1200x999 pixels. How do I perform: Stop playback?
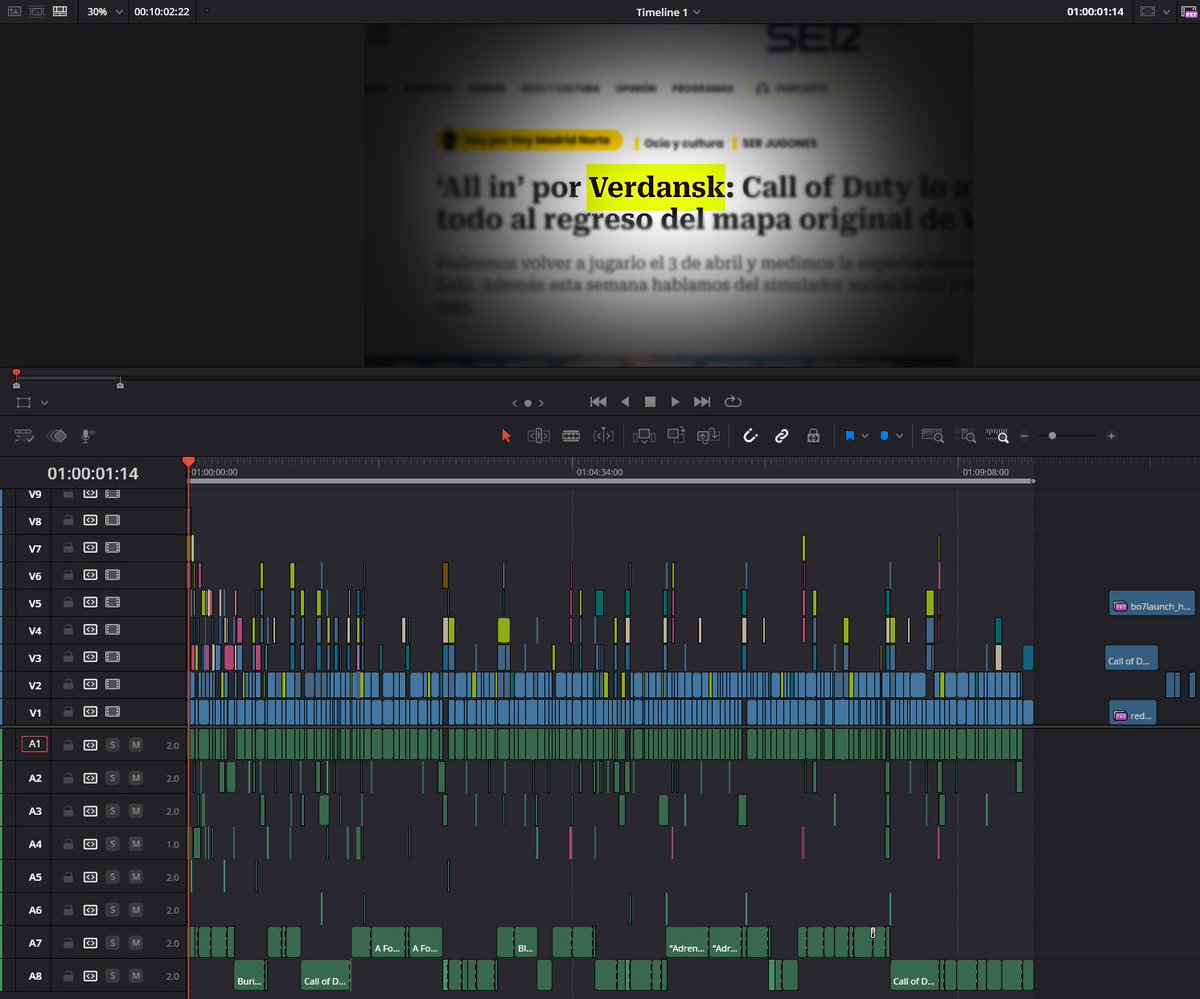coord(650,402)
